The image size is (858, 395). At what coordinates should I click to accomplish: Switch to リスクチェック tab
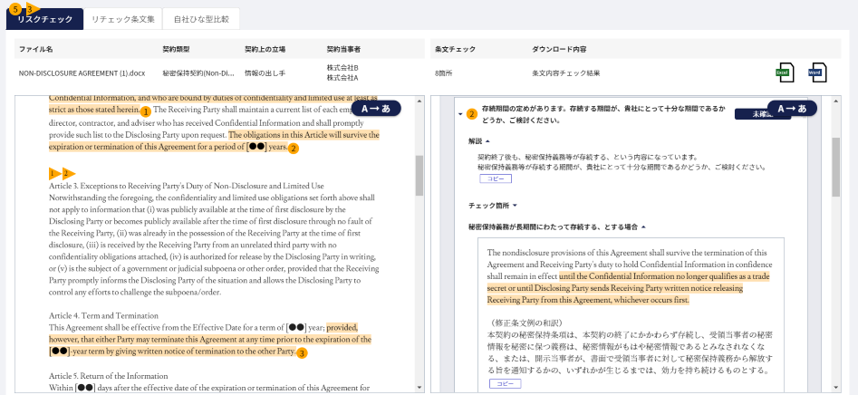[45, 19]
